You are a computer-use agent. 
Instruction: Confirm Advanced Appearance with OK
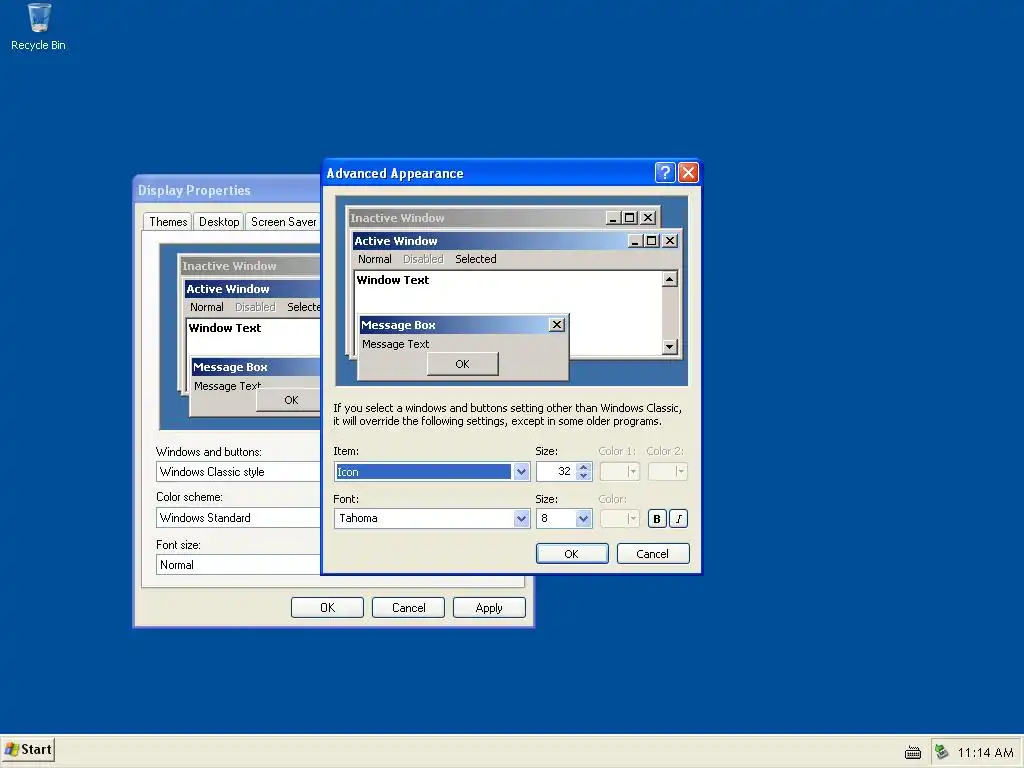click(571, 554)
